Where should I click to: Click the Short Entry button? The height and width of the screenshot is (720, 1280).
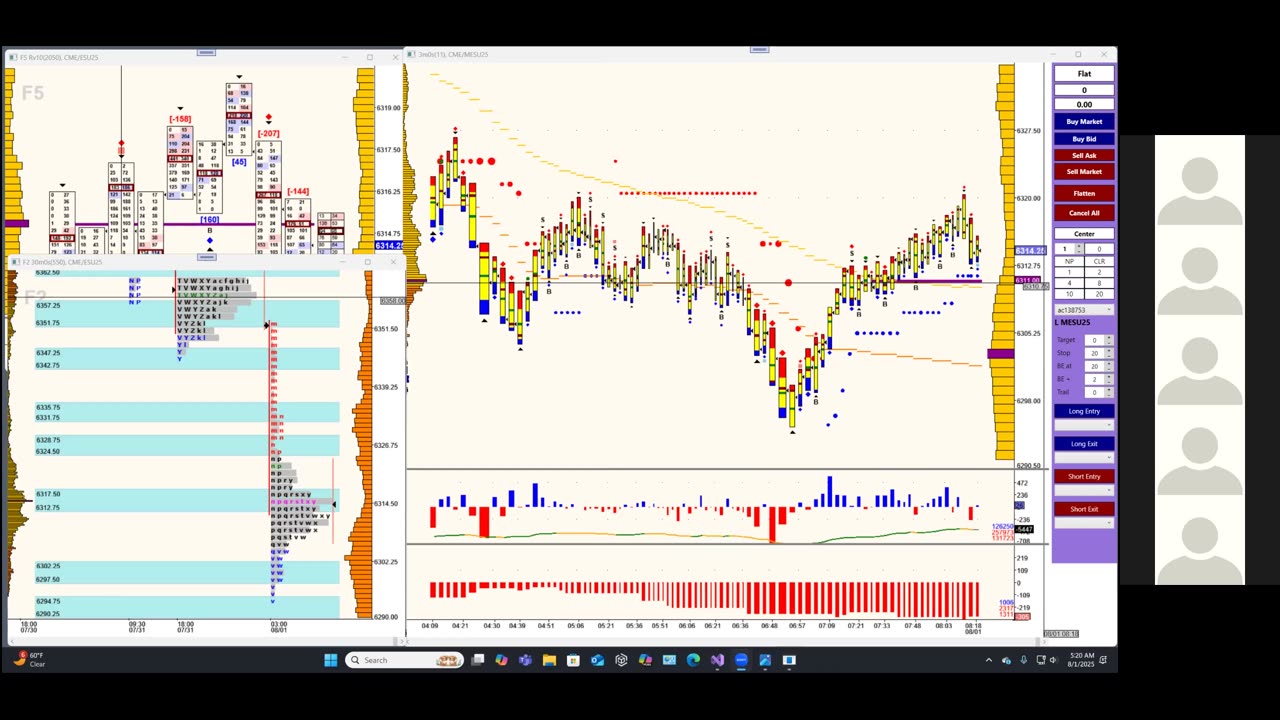(1084, 477)
